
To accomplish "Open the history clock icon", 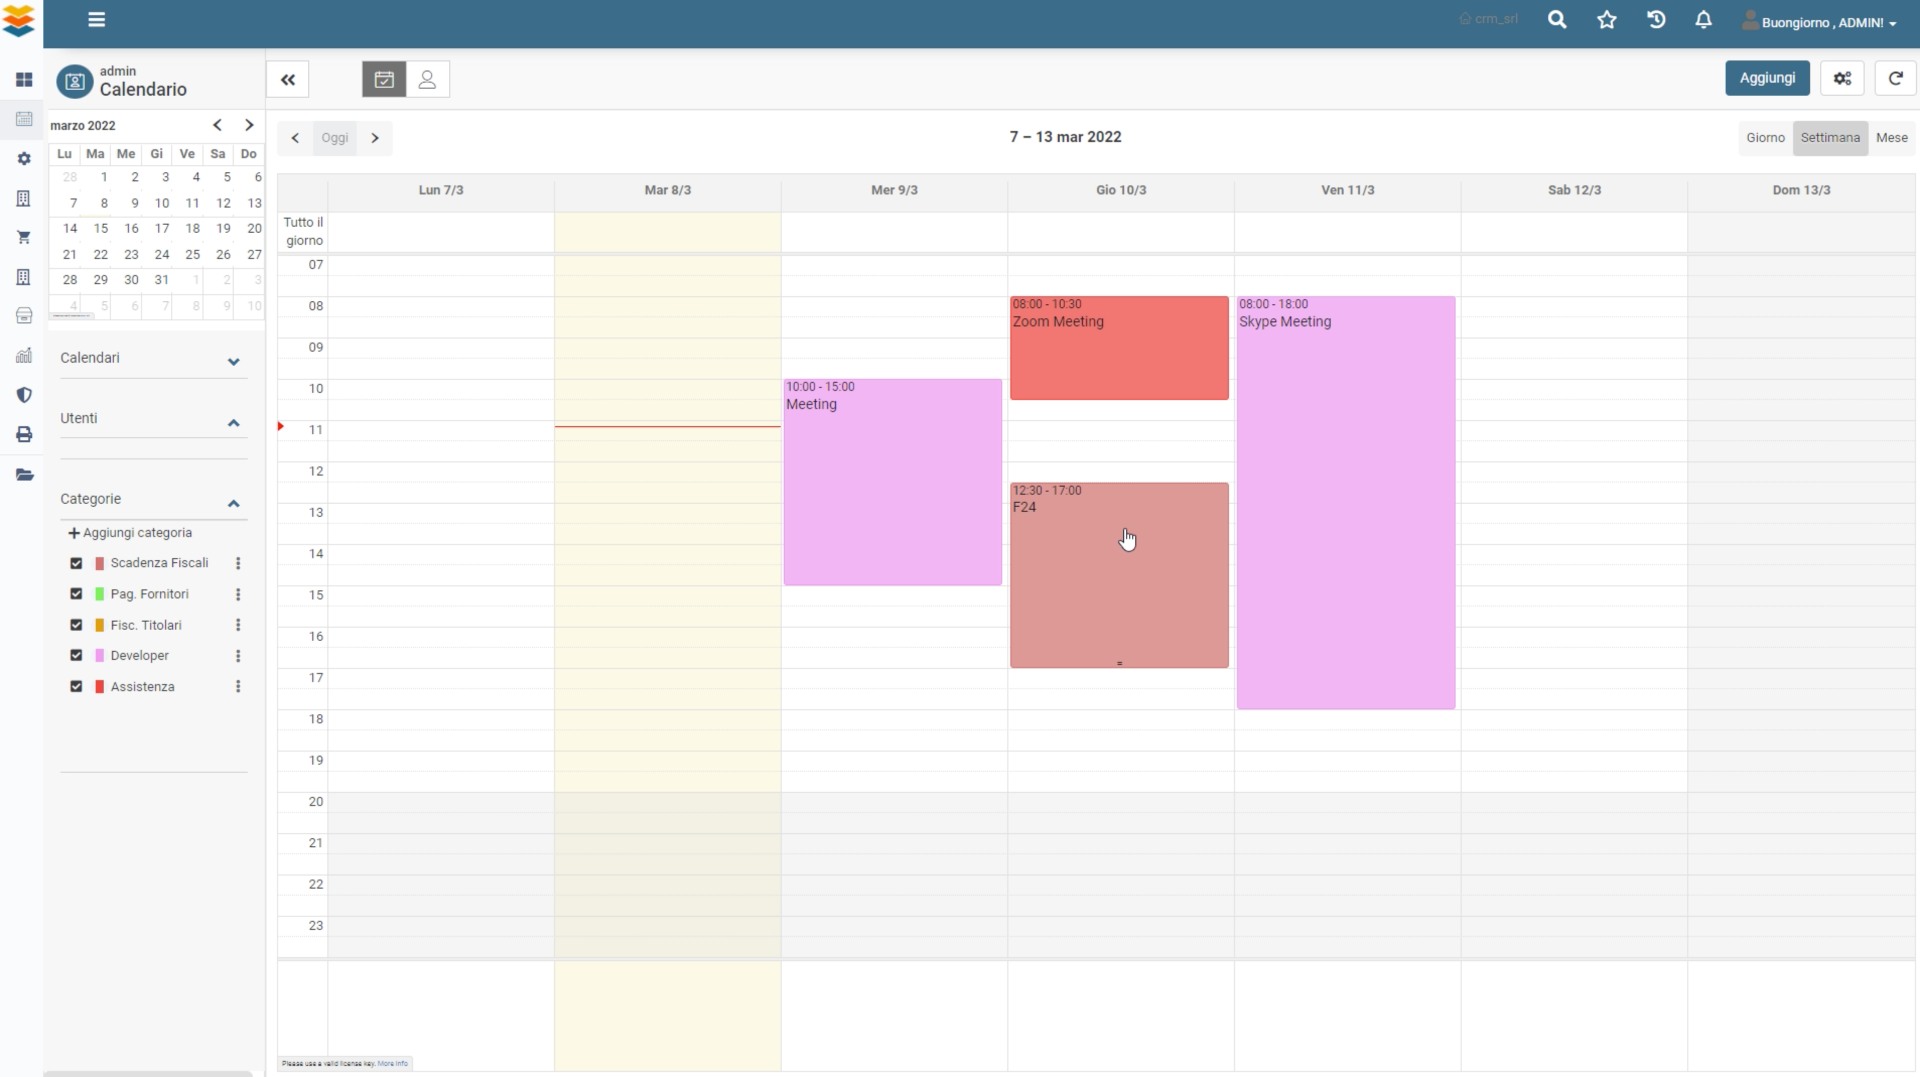I will click(1656, 20).
